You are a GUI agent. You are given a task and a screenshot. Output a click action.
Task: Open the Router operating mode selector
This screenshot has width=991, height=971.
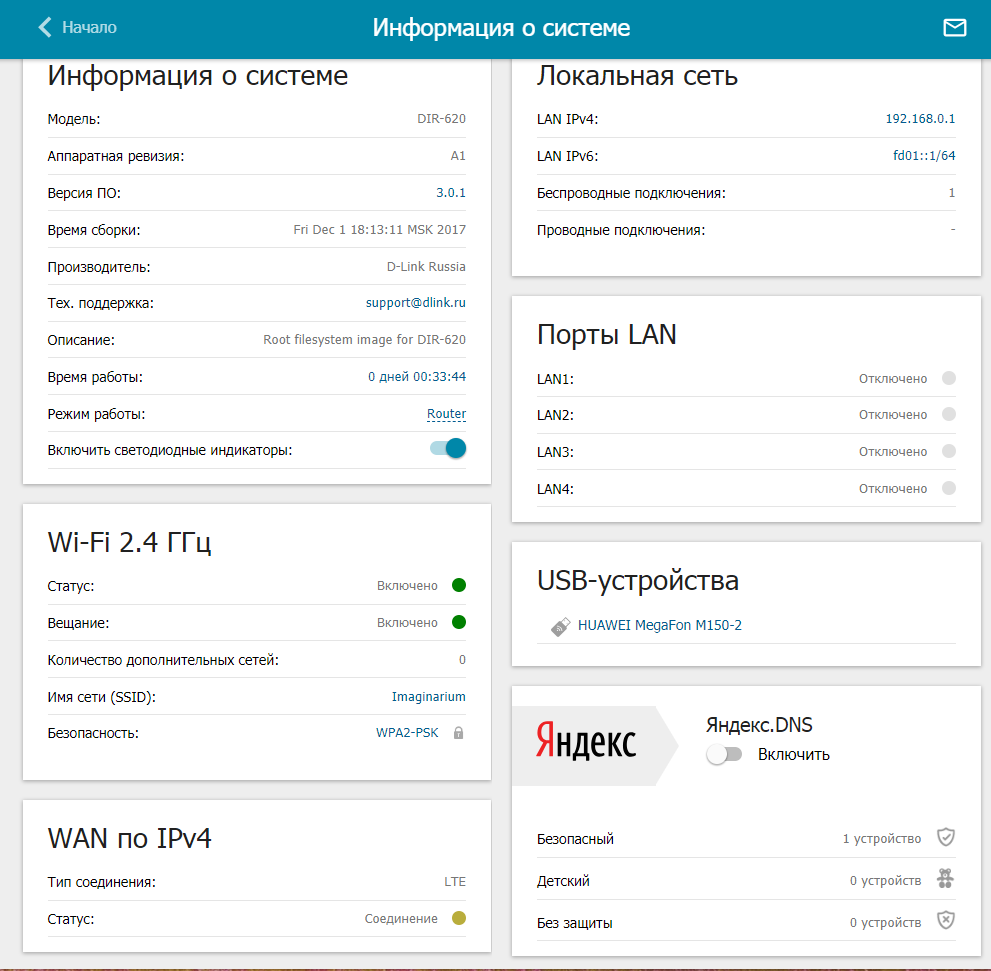tap(446, 414)
